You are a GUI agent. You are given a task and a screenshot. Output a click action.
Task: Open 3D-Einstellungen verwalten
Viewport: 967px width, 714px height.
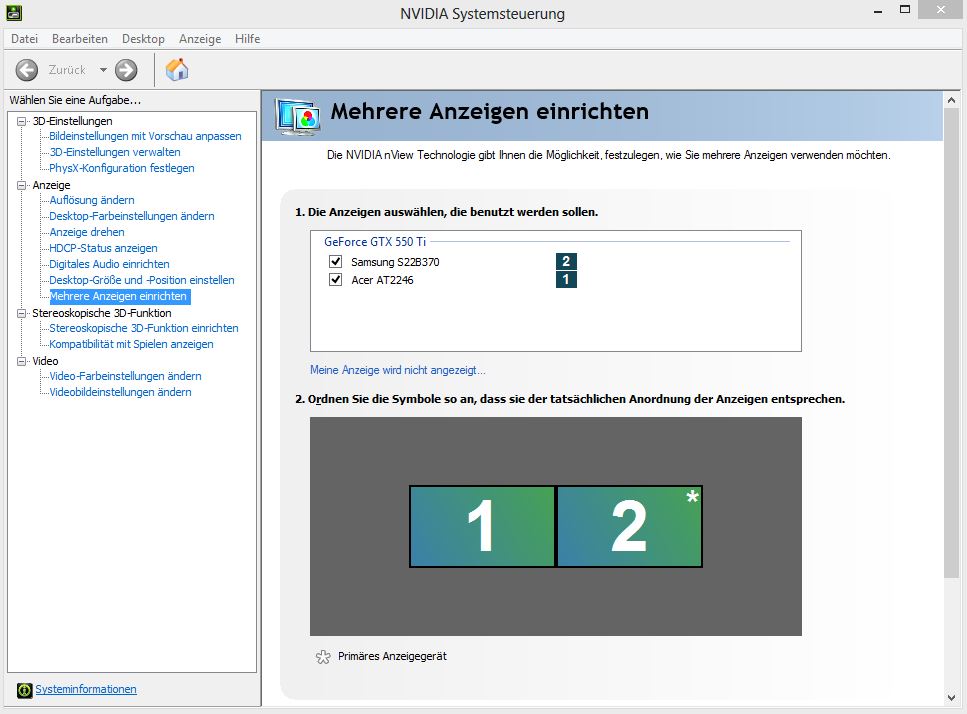point(115,152)
